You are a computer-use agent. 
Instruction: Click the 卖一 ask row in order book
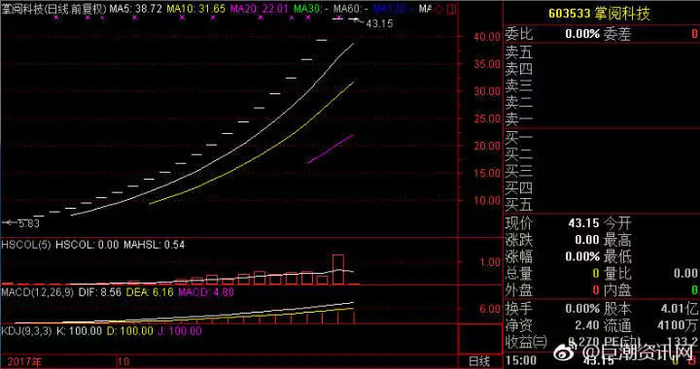601,119
